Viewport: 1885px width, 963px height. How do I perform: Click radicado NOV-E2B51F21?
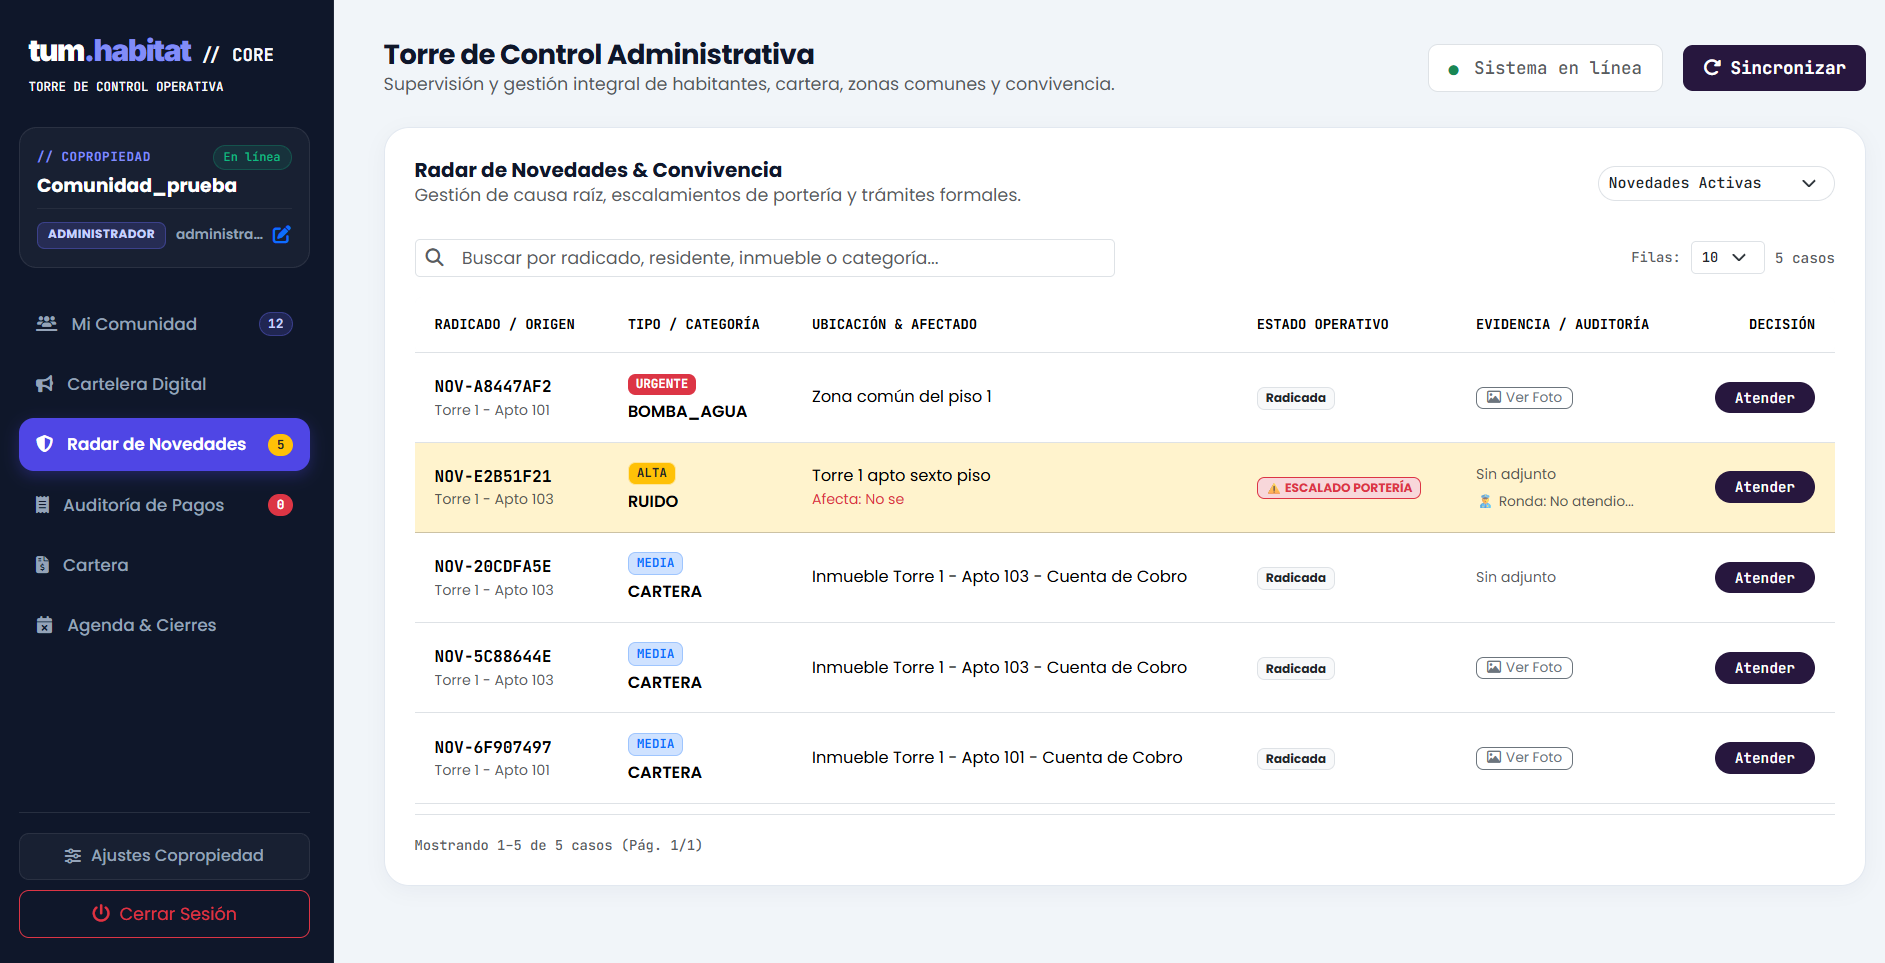493,476
